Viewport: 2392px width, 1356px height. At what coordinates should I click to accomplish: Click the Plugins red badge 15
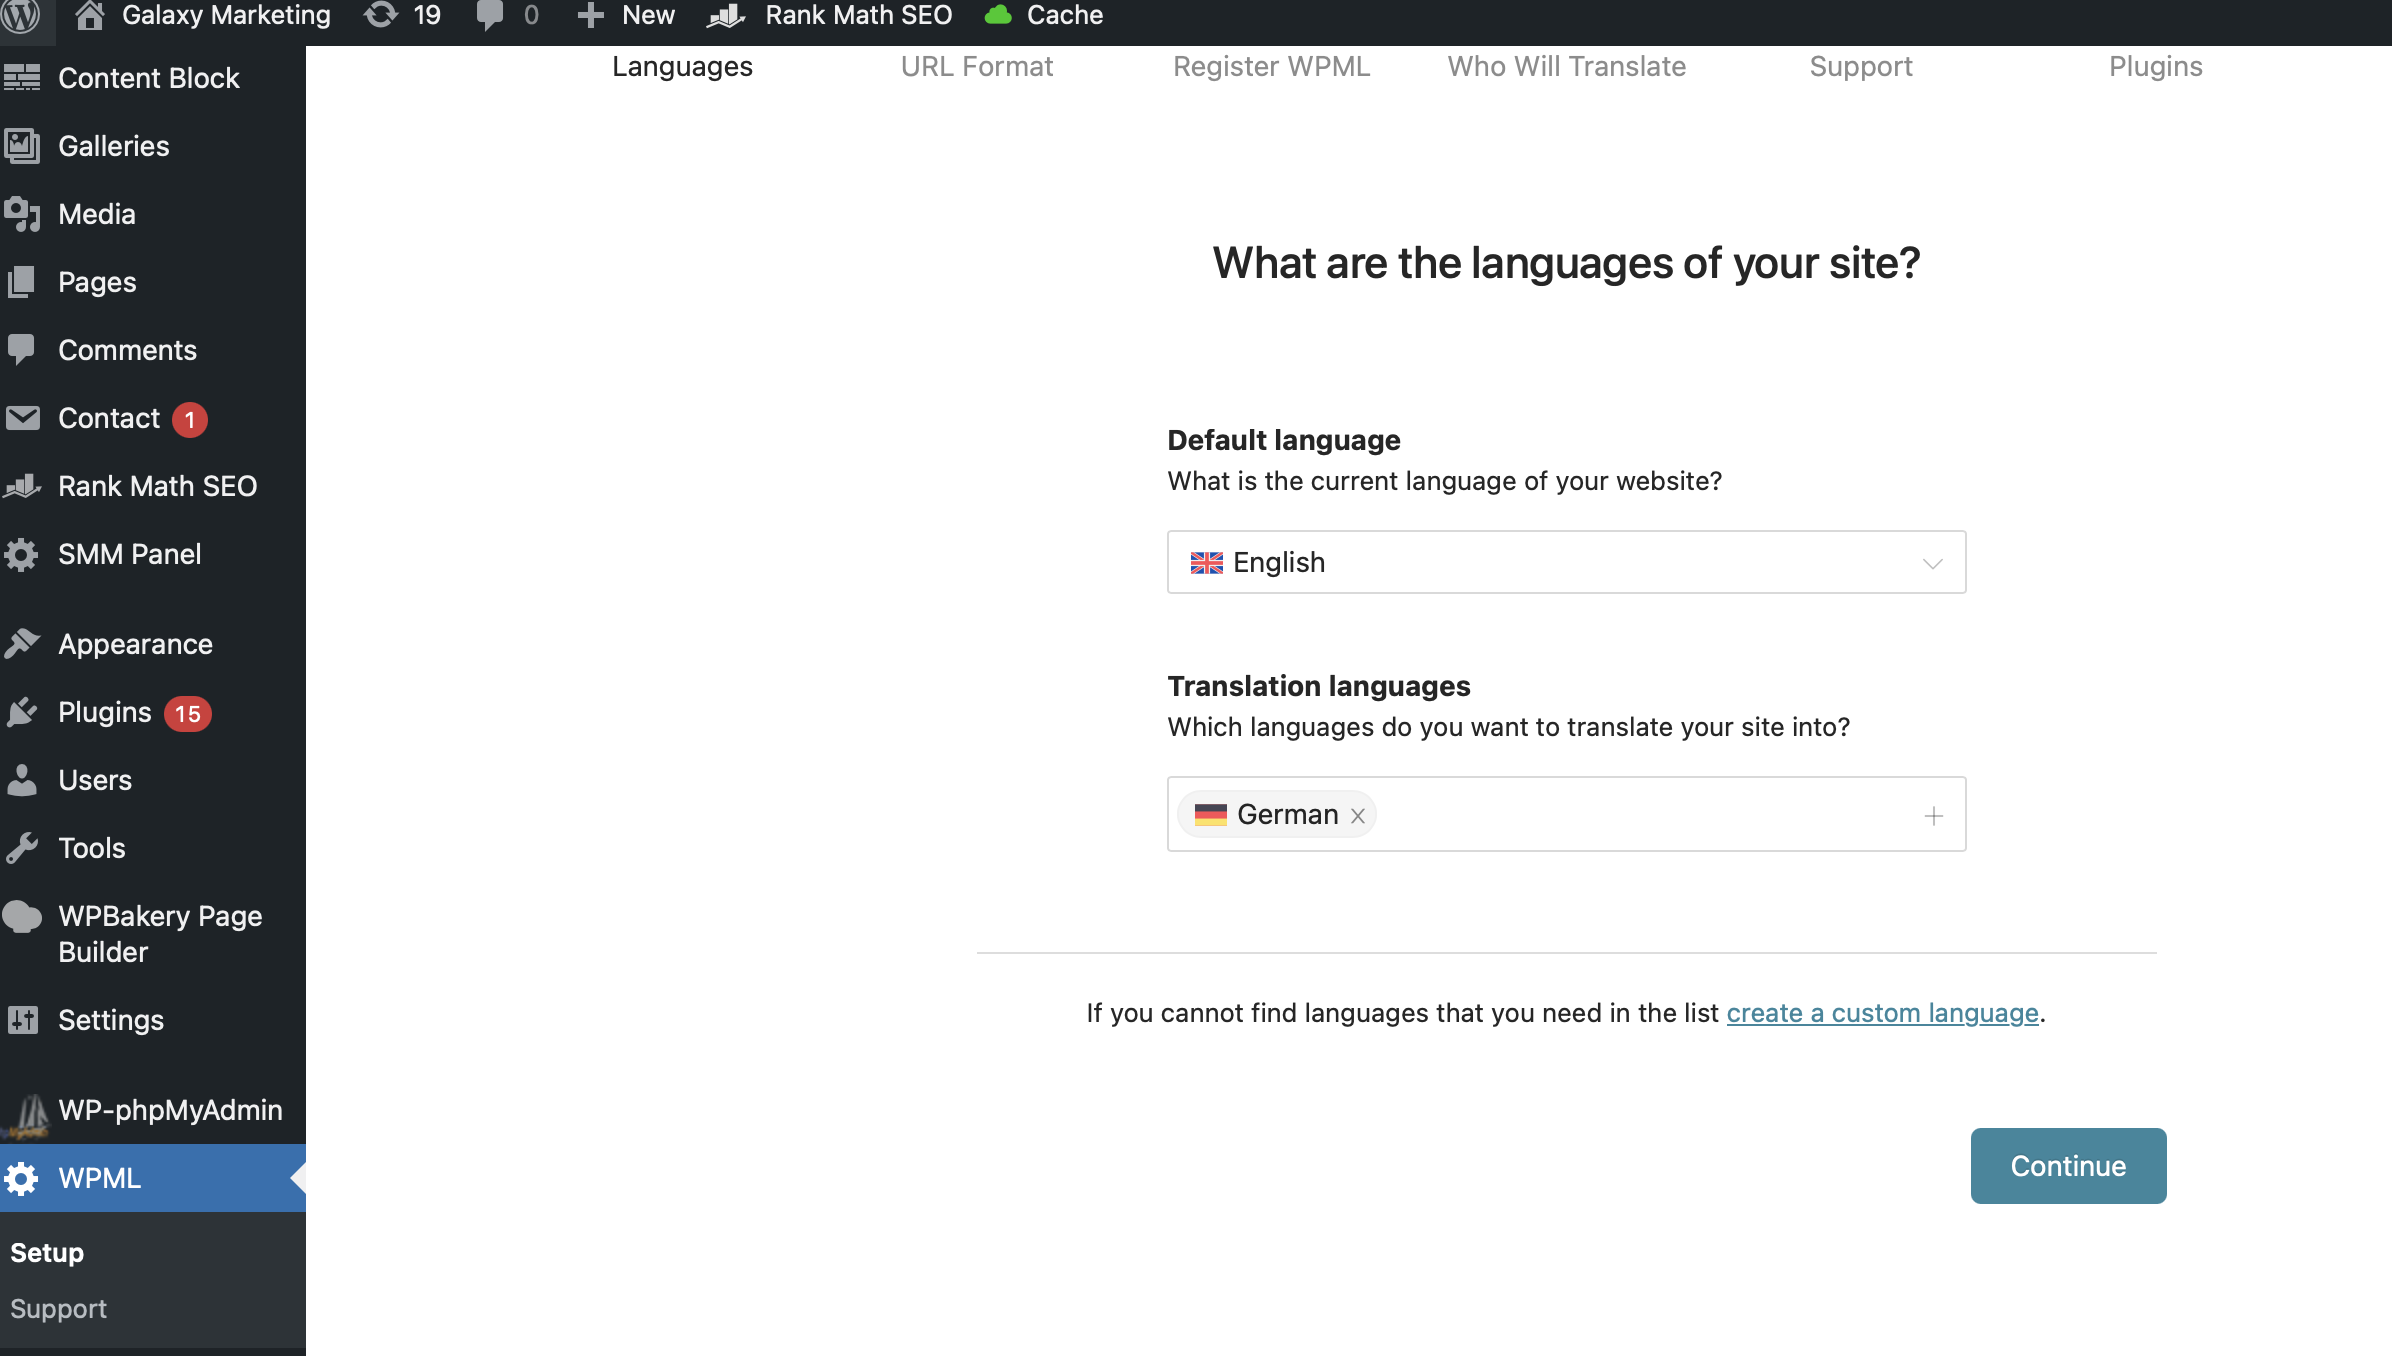(188, 714)
